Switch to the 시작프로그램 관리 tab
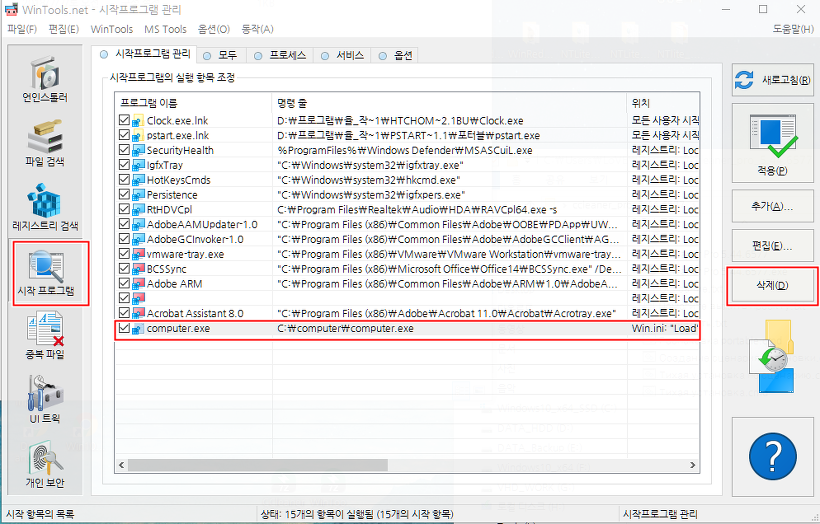The image size is (820, 524). [145, 54]
